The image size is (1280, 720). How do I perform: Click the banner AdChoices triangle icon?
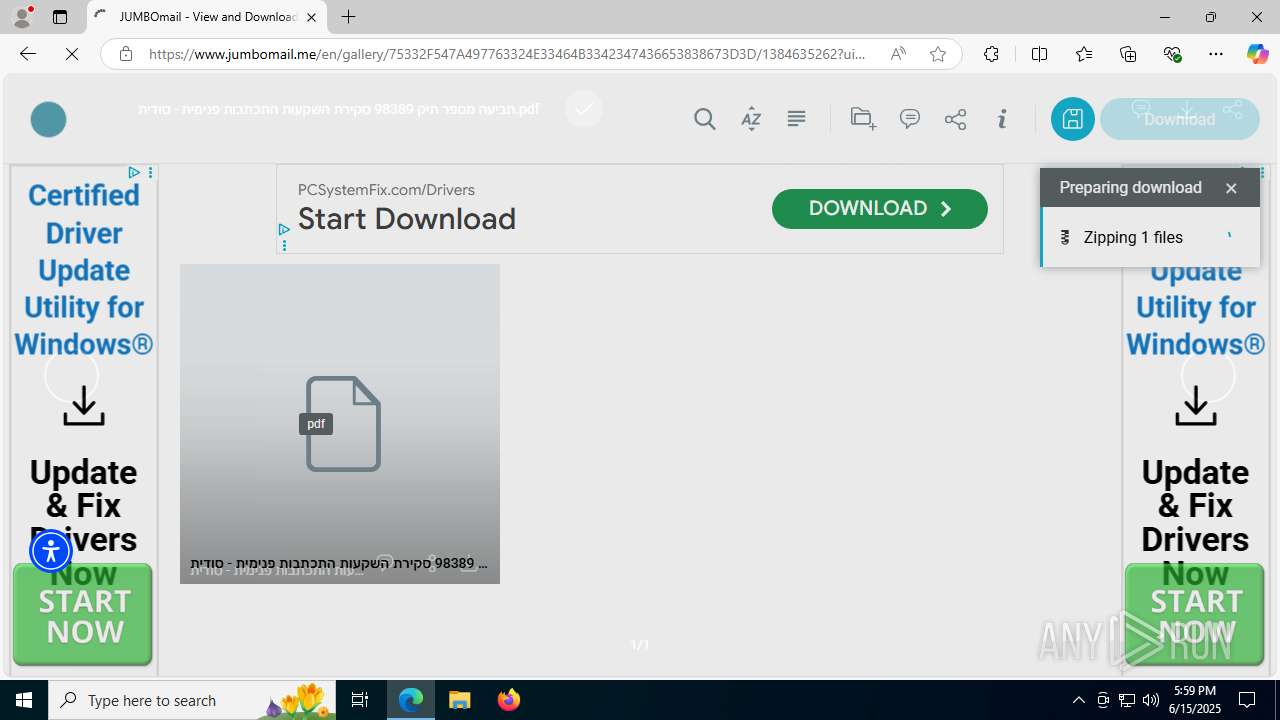(284, 230)
